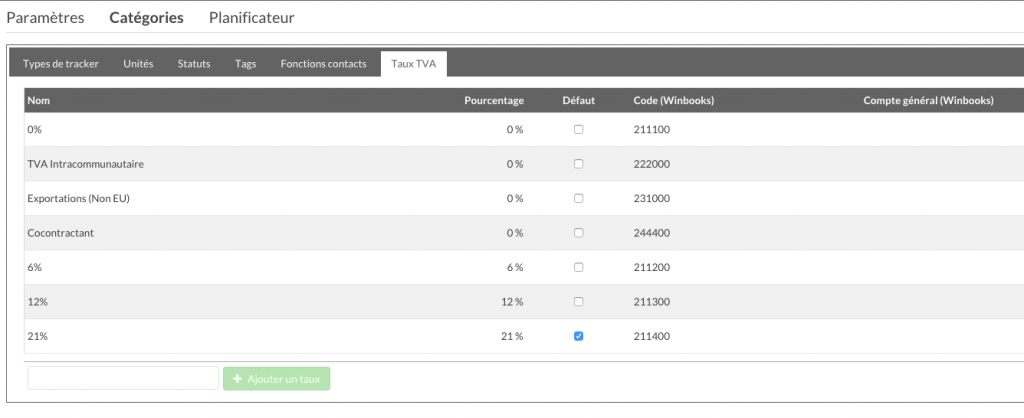
Task: Open the Paramètres section
Action: (45, 18)
